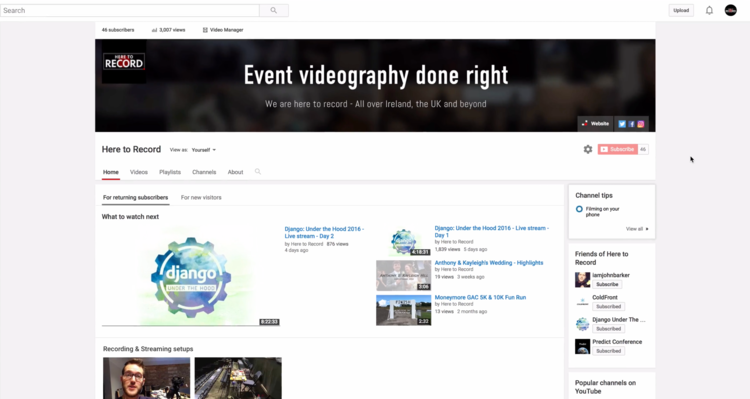
Task: Click the search magnifier button
Action: pyautogui.click(x=274, y=10)
